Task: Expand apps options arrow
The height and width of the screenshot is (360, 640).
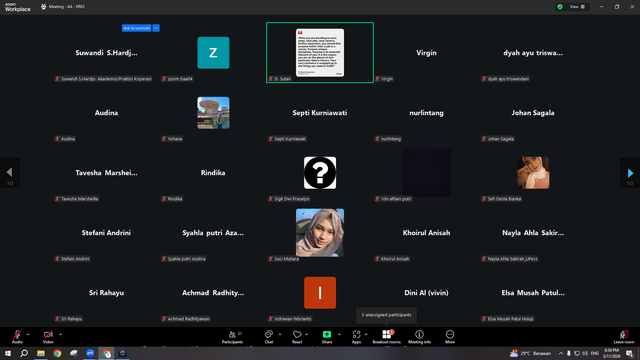Action: tap(366, 334)
